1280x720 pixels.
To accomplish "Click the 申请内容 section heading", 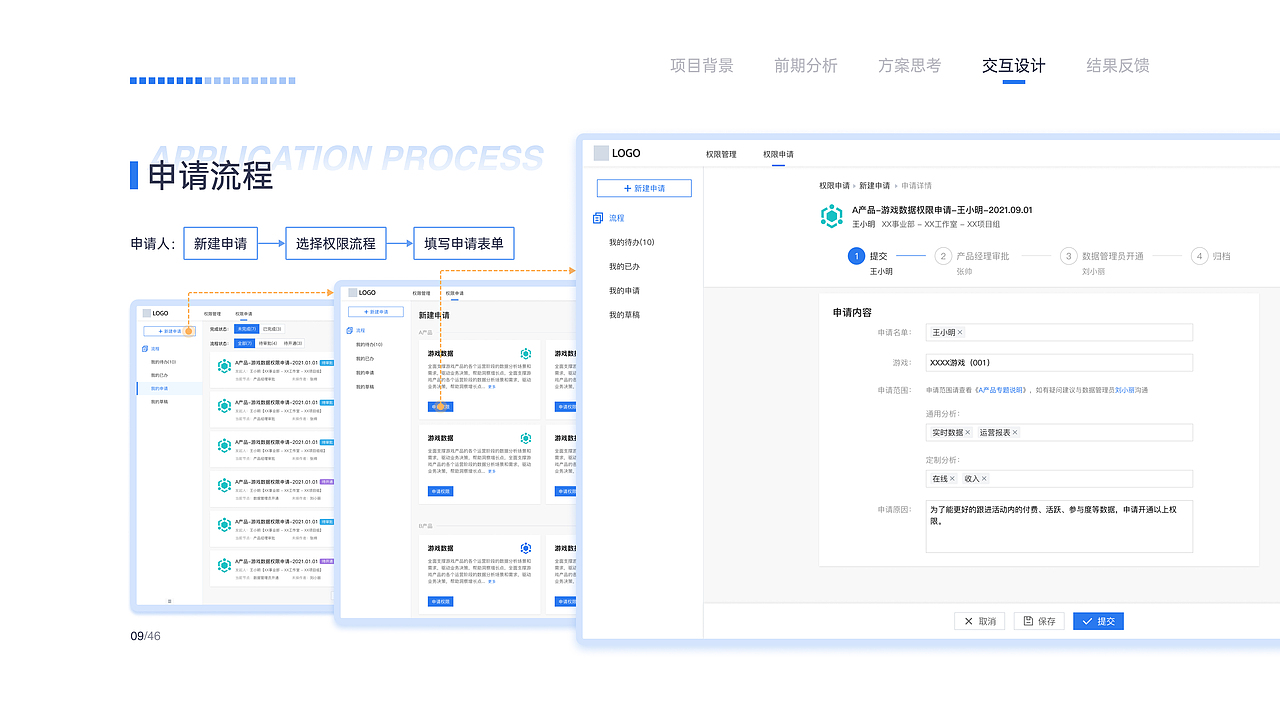I will pos(852,313).
